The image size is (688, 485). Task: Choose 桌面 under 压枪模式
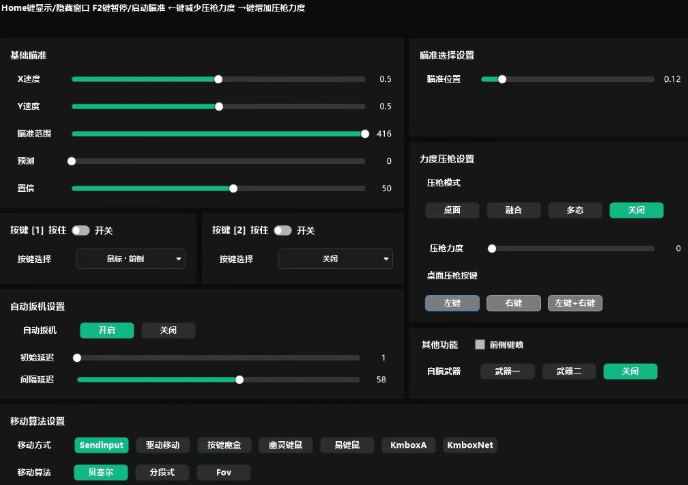pos(452,210)
